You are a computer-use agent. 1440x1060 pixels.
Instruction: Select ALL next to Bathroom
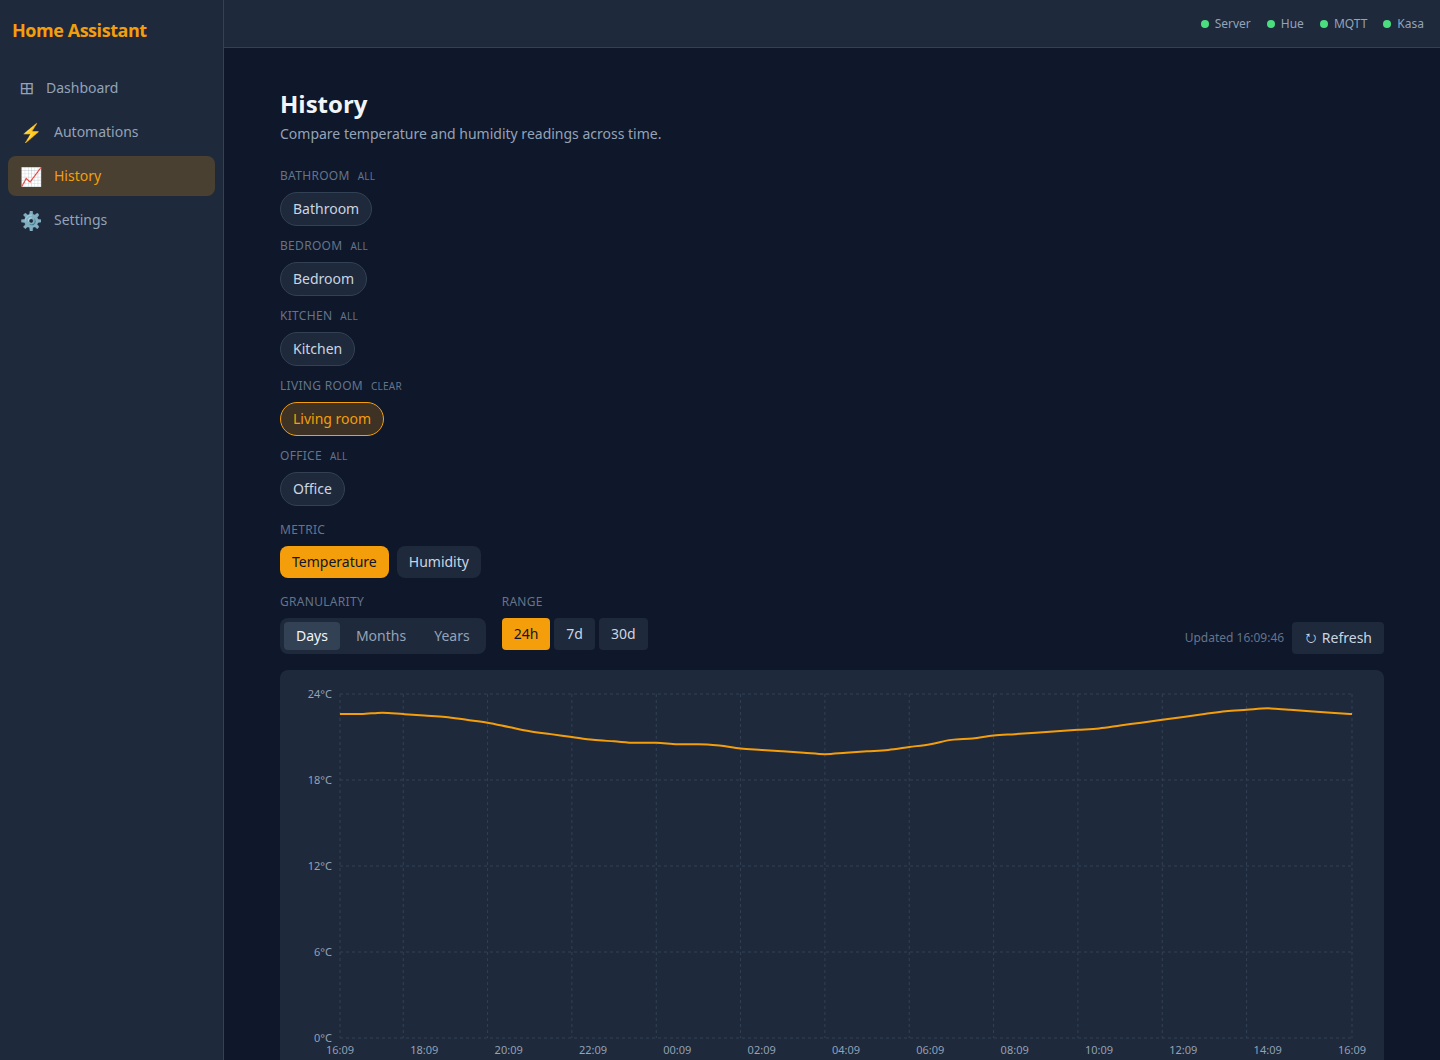point(366,176)
